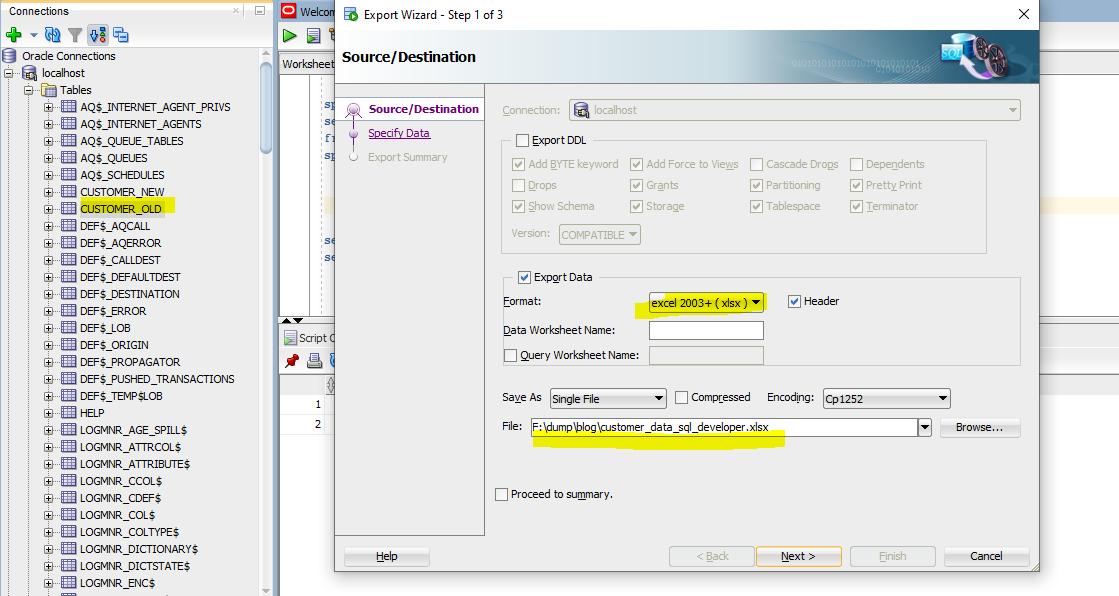Select the CUSTOMER_OLD table icon
This screenshot has height=596, width=1119.
point(69,209)
